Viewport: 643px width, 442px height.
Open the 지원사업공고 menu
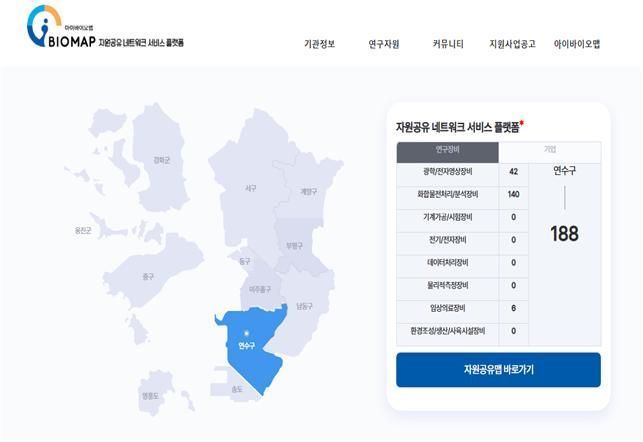pos(512,44)
